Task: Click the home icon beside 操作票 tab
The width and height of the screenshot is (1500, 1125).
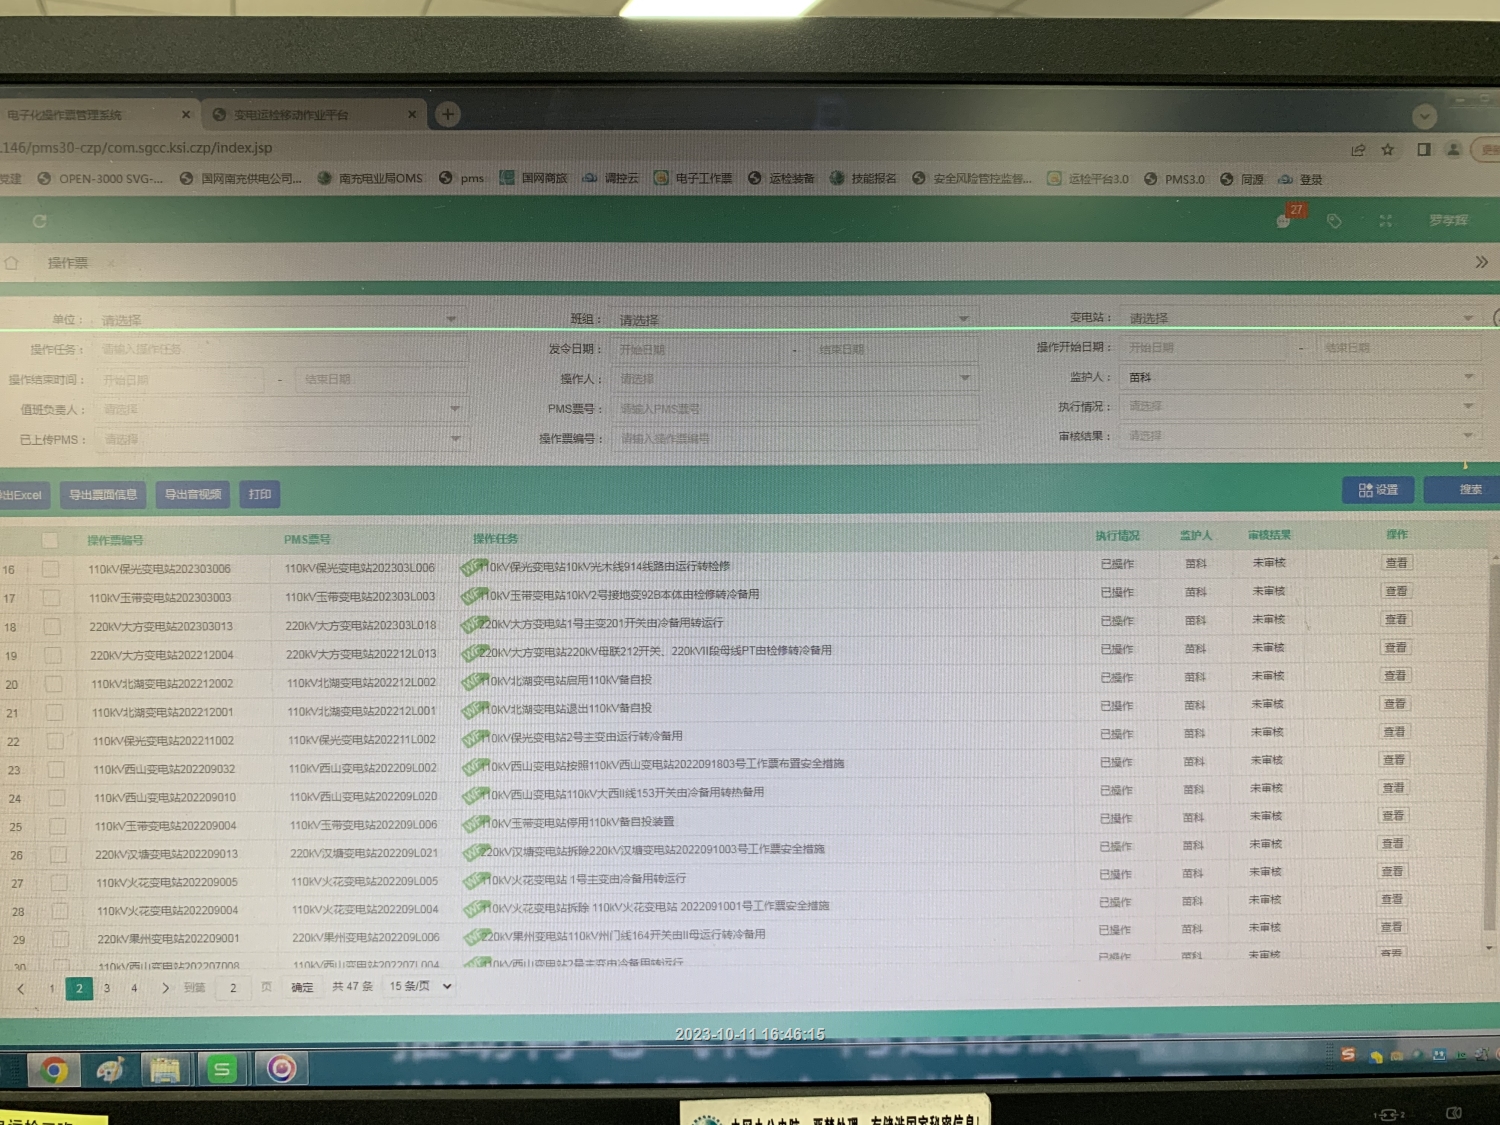Action: pyautogui.click(x=12, y=263)
